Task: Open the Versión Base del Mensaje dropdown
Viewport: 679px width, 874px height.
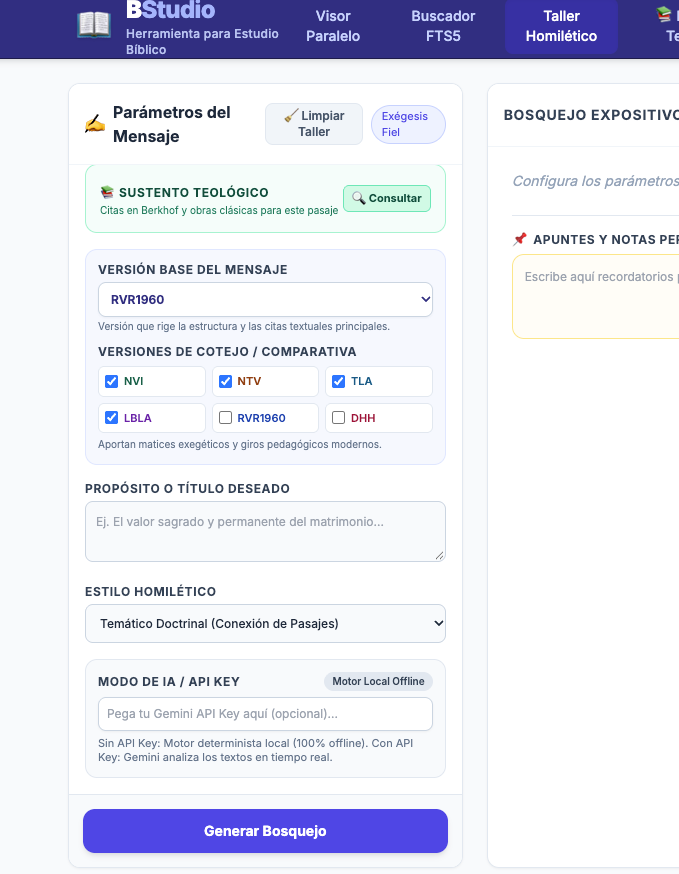Action: [265, 299]
